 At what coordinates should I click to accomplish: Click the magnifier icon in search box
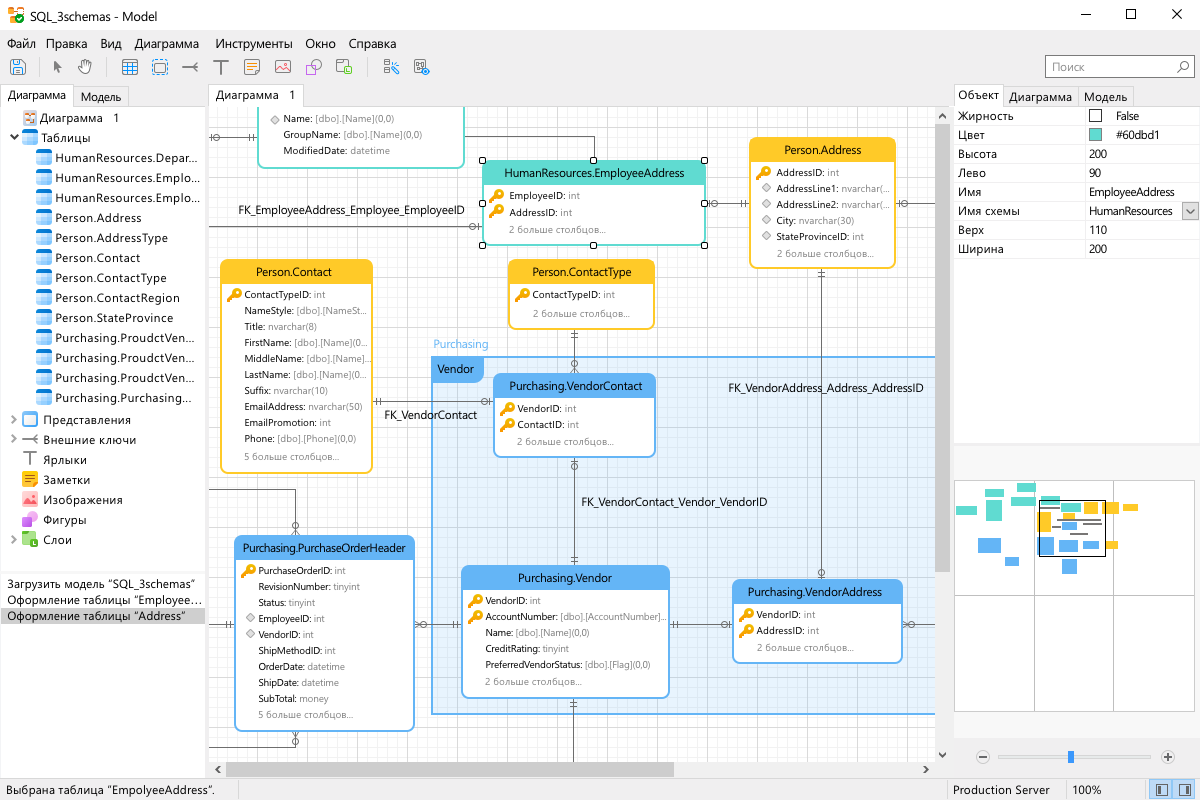(1182, 67)
